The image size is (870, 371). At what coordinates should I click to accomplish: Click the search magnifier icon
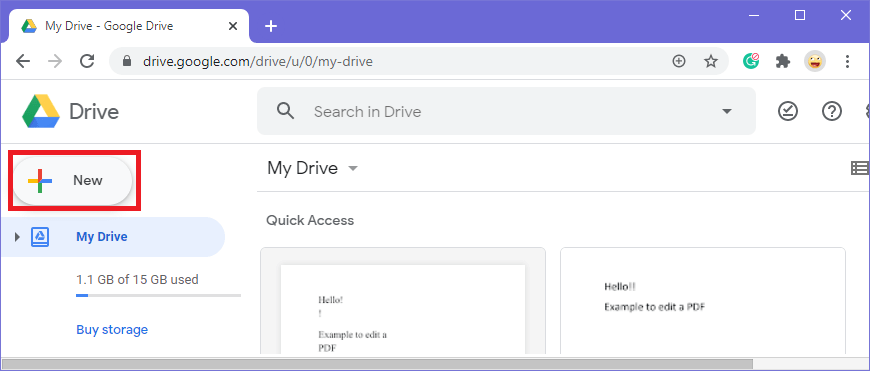pos(285,111)
